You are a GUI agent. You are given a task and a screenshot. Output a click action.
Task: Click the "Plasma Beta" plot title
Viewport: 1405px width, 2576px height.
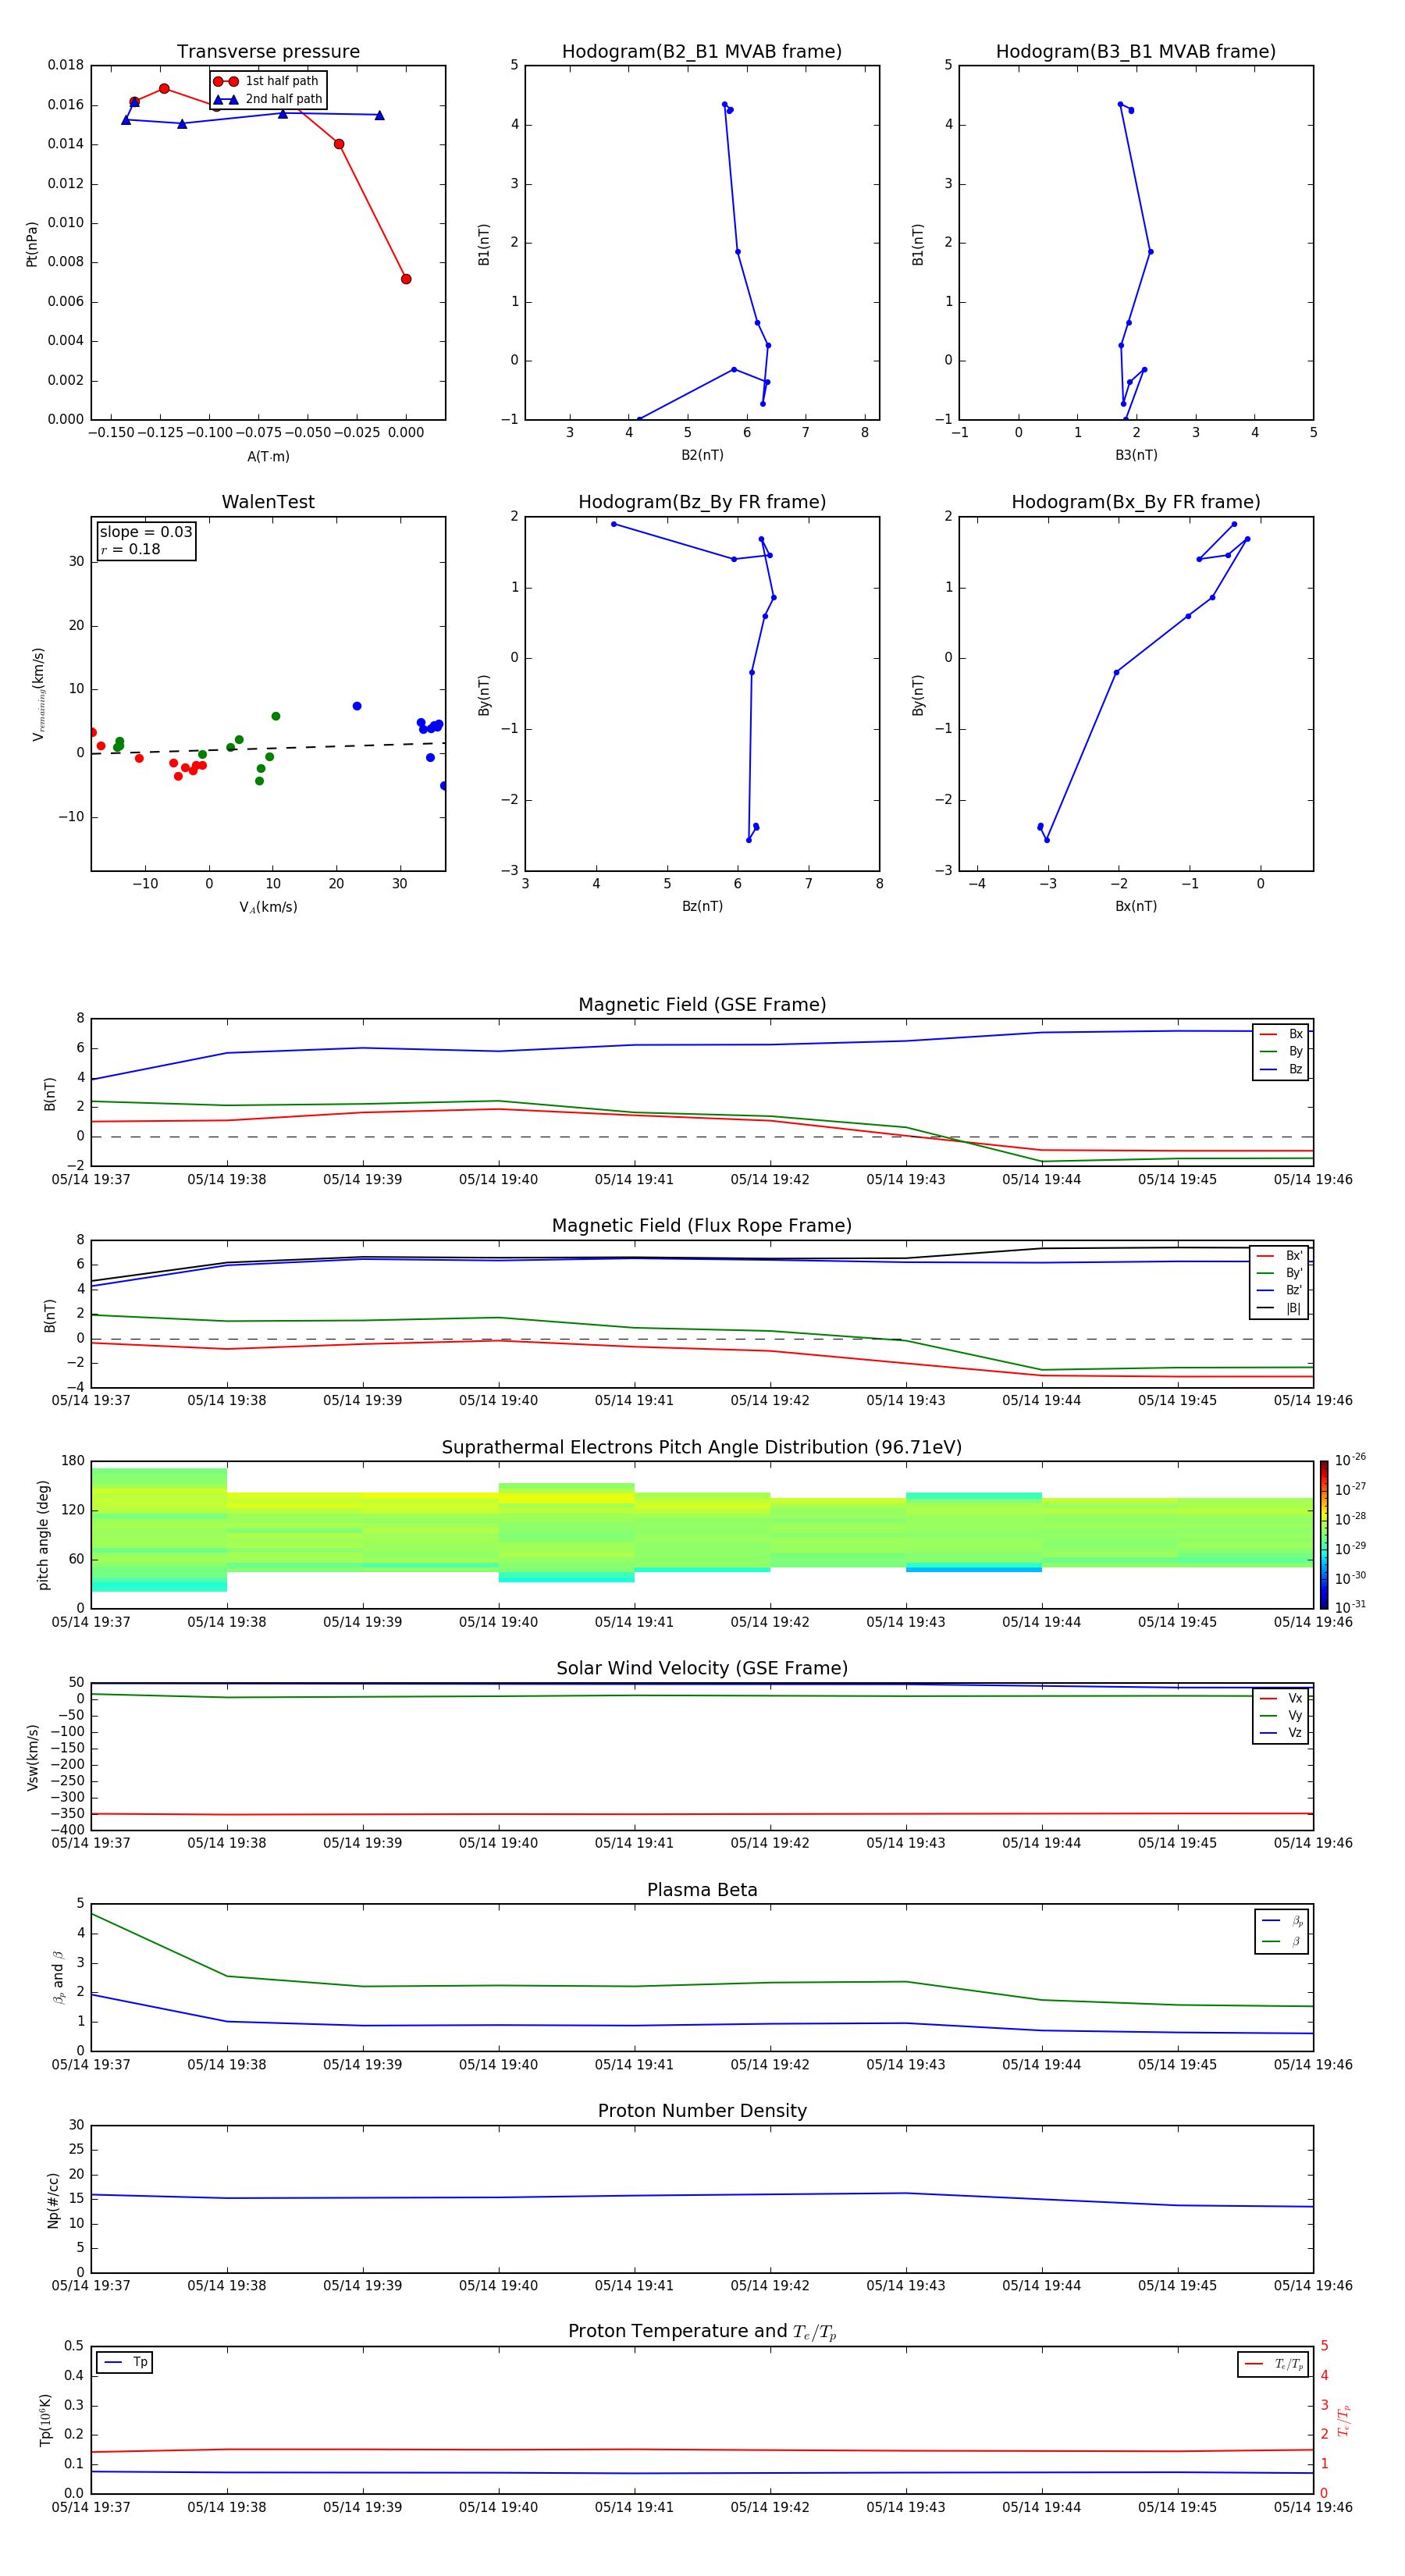tap(702, 1890)
